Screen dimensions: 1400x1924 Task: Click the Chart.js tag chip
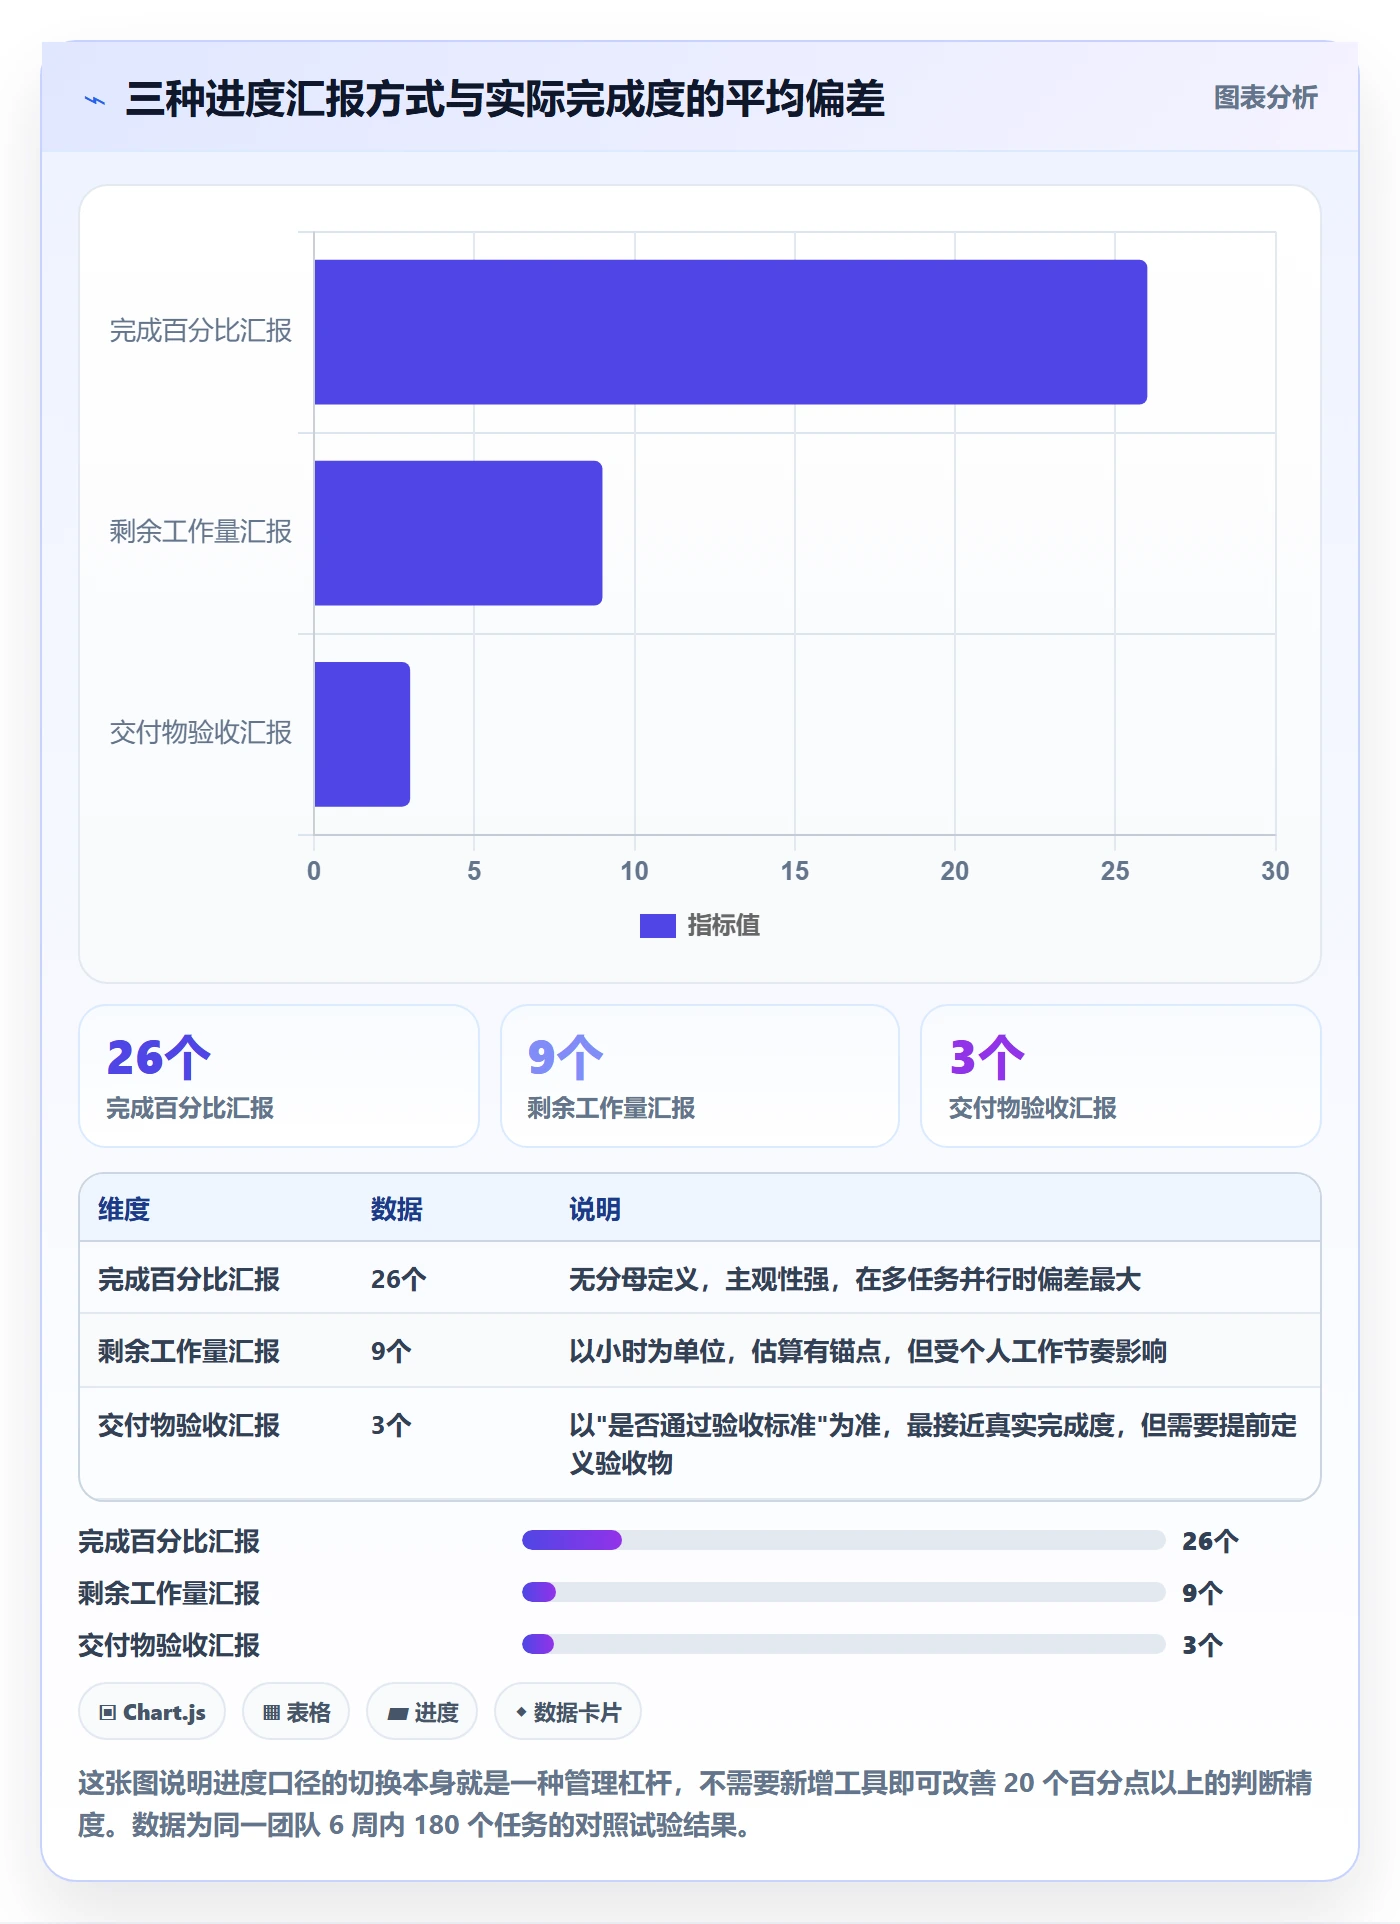[152, 1712]
